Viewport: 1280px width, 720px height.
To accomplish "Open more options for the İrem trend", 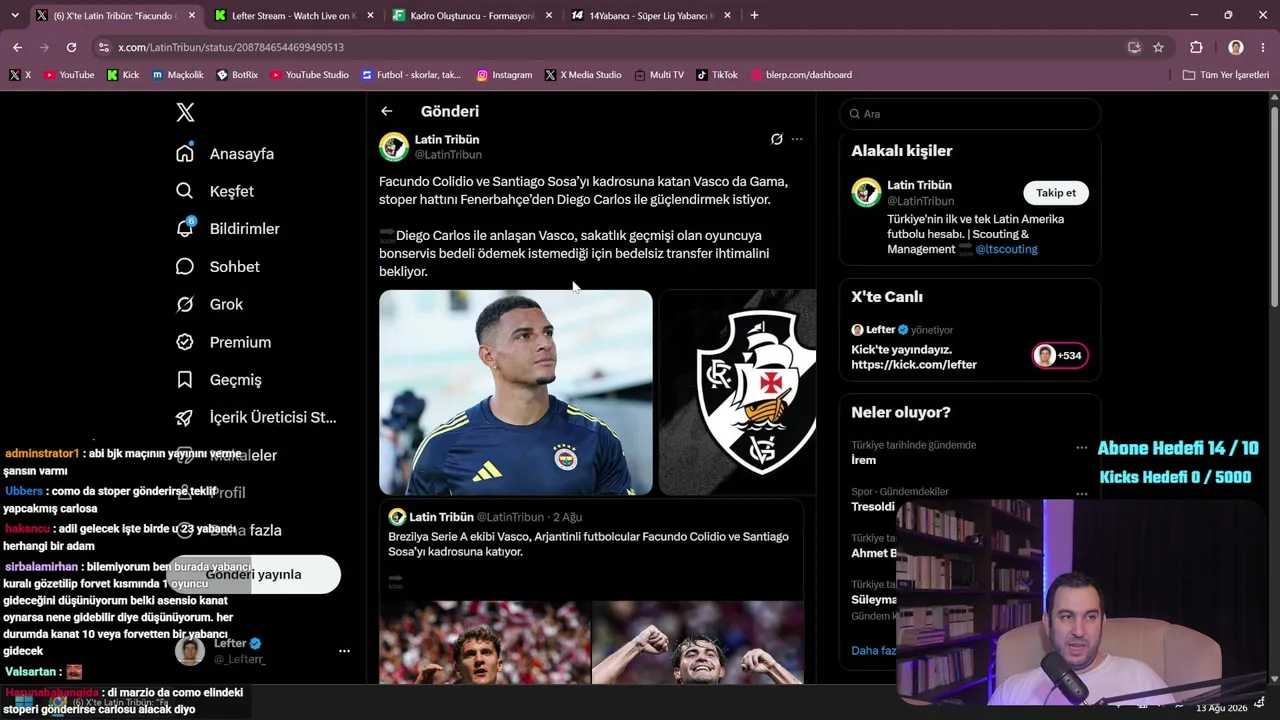I will tap(1081, 447).
